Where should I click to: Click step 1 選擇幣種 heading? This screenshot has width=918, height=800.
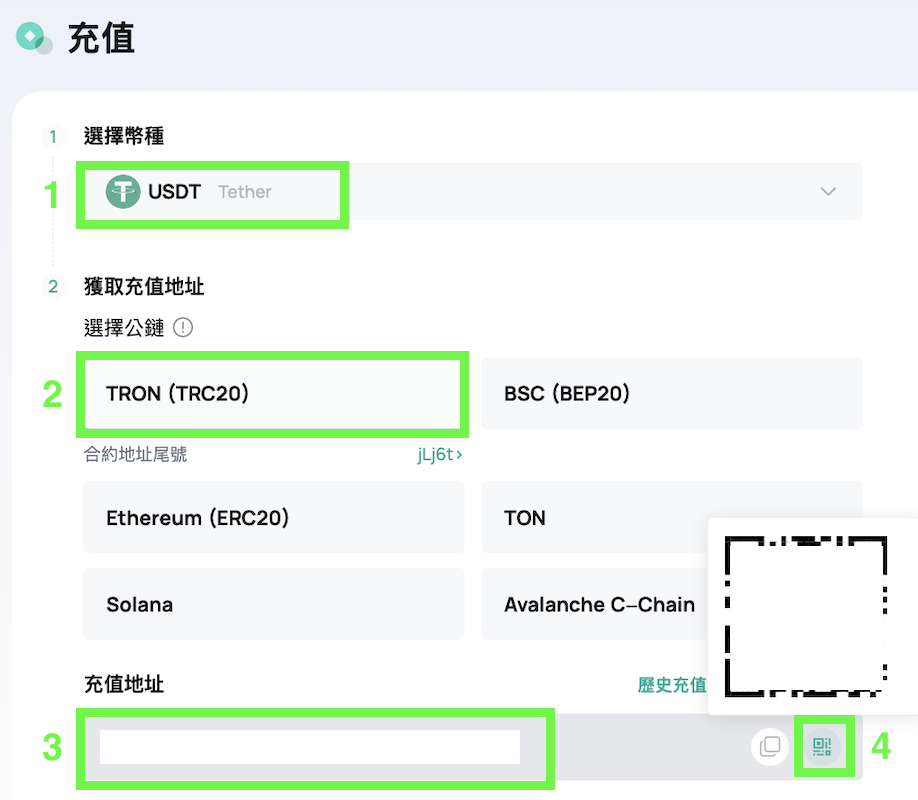pyautogui.click(x=124, y=136)
